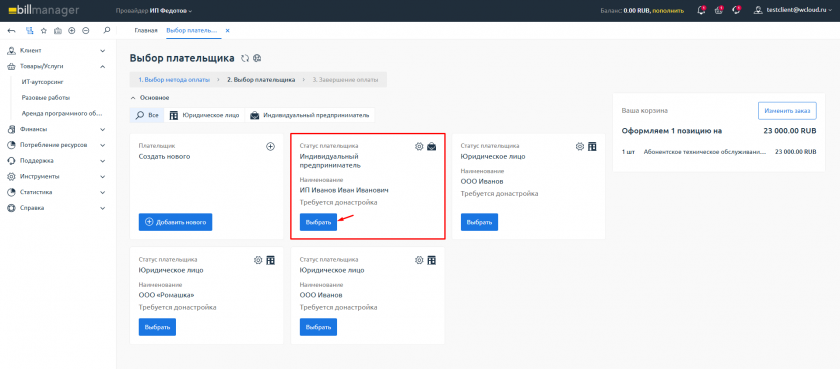
Task: Click the user avatar icon
Action: 758,10
